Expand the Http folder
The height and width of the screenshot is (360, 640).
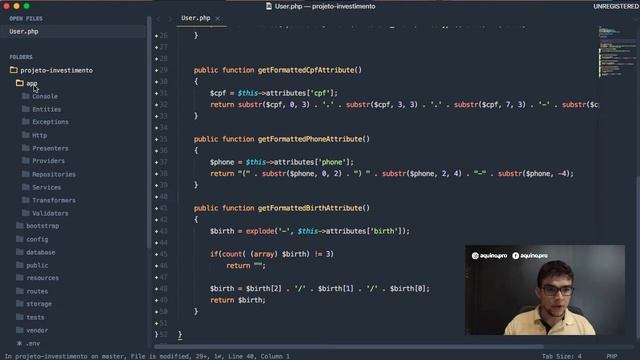tap(40, 136)
